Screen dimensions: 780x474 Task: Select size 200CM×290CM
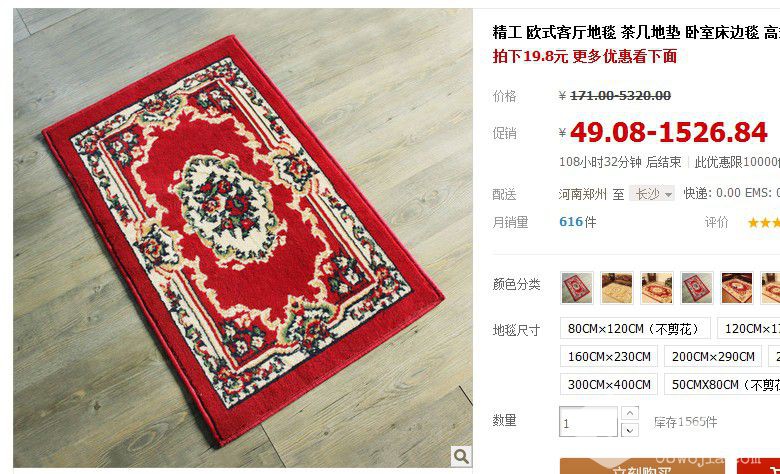click(713, 356)
